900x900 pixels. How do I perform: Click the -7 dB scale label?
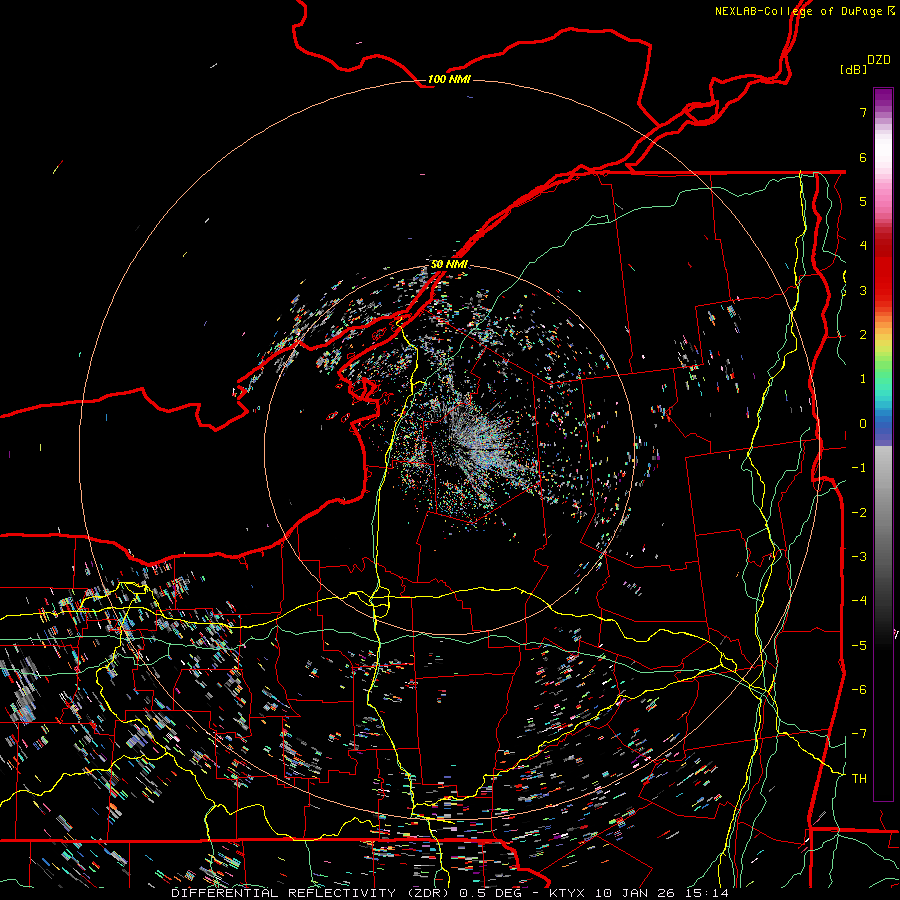tap(859, 734)
